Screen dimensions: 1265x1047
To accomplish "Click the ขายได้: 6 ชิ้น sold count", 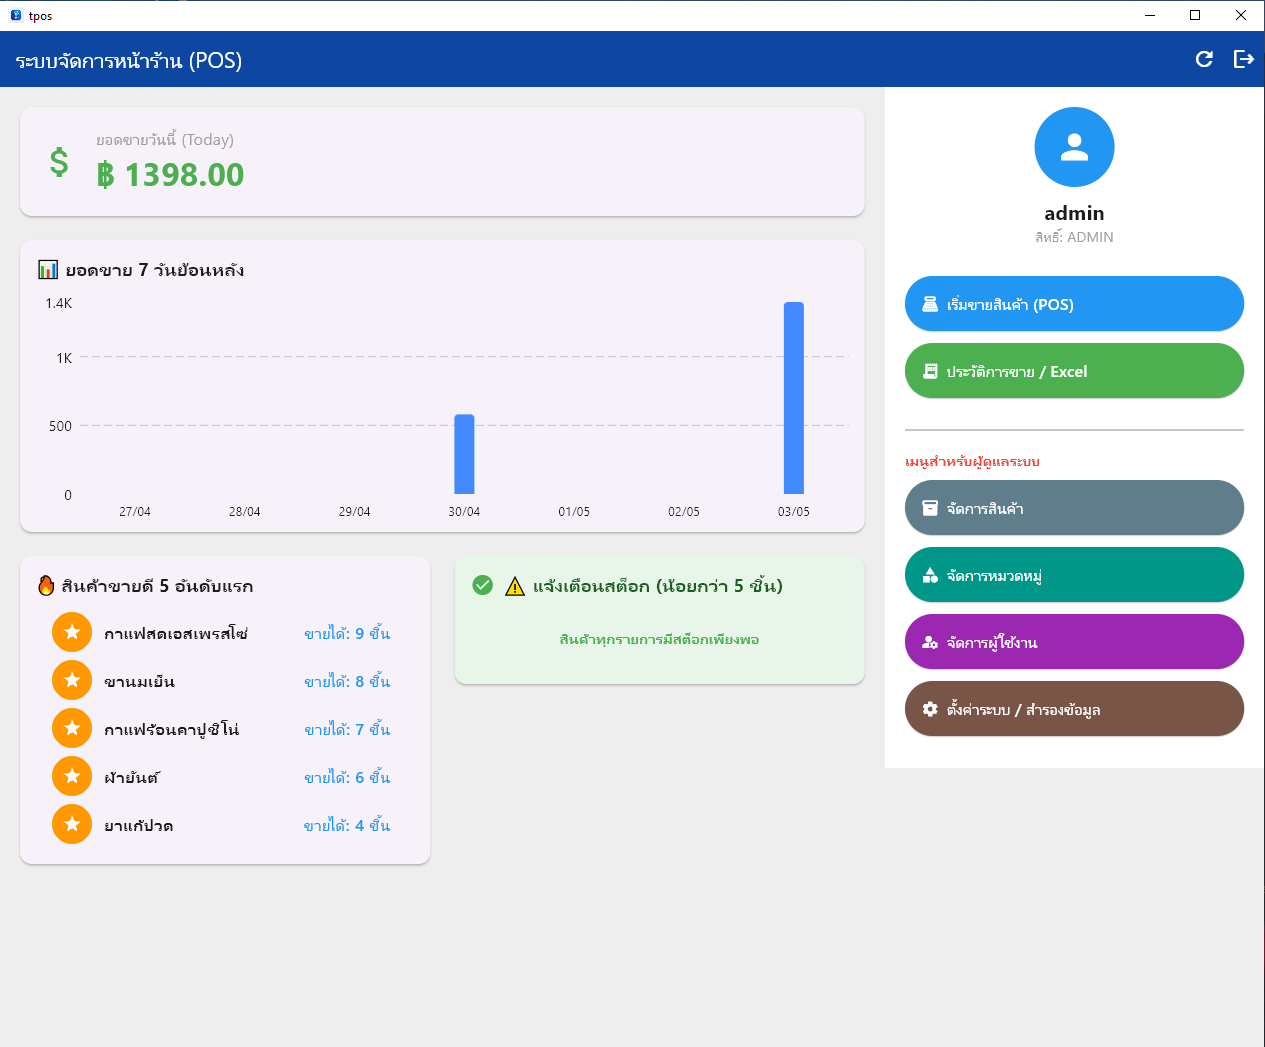I will tap(347, 777).
